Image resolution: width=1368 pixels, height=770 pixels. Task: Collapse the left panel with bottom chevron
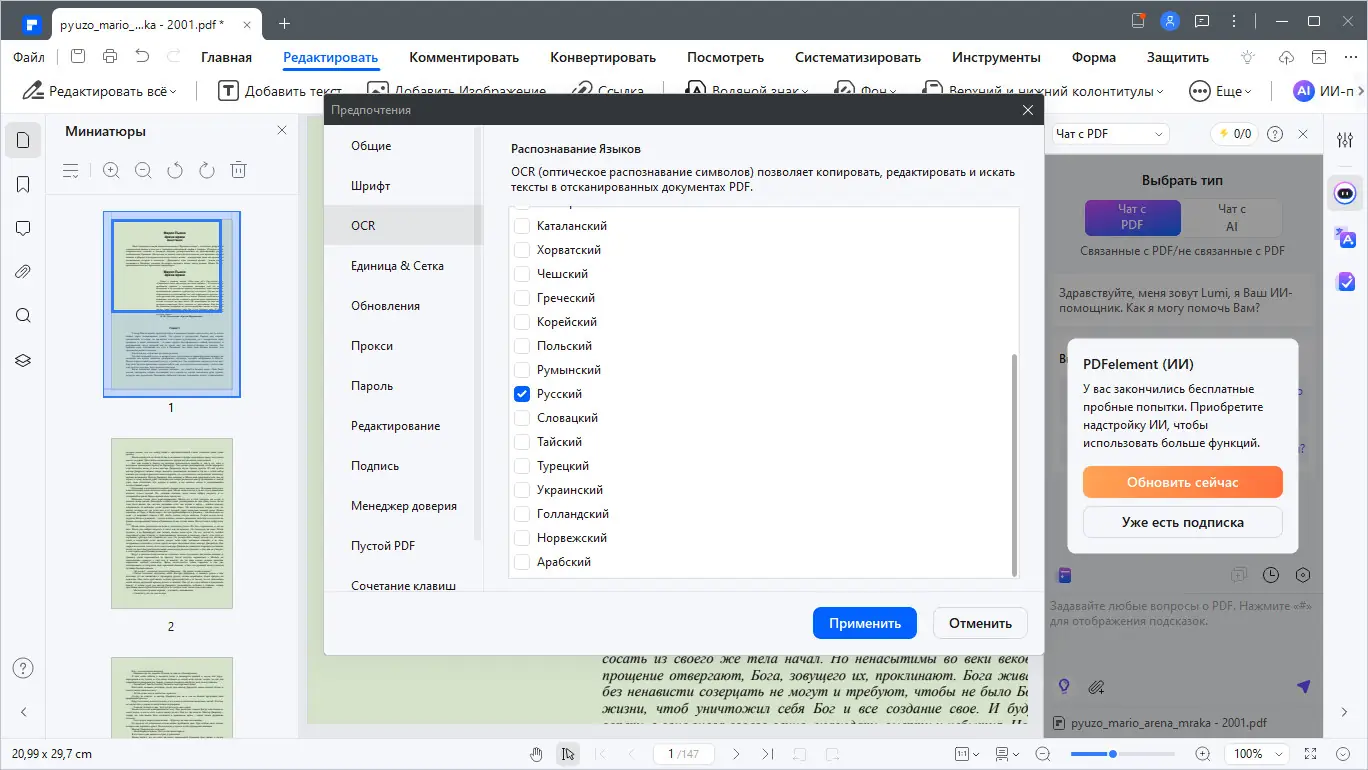23,712
